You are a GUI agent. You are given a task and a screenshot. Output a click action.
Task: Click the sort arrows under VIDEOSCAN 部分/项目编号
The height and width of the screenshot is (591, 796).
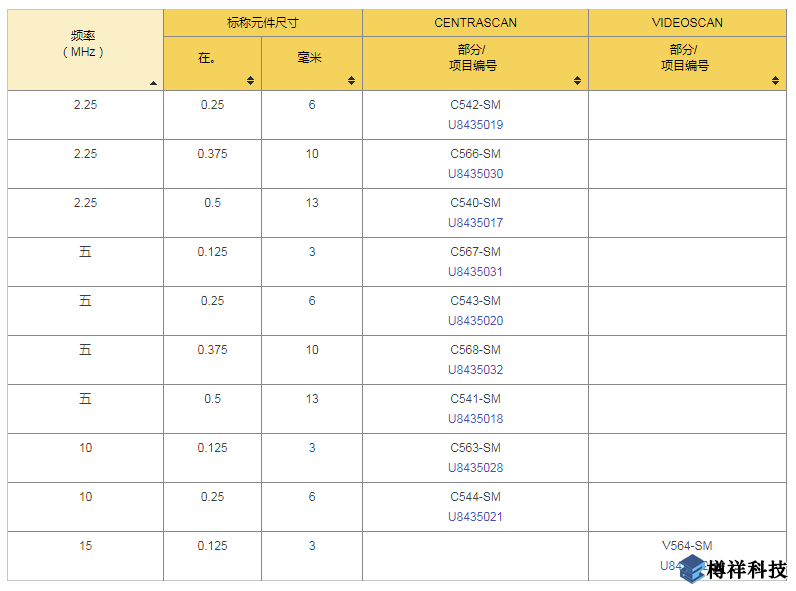tap(776, 81)
